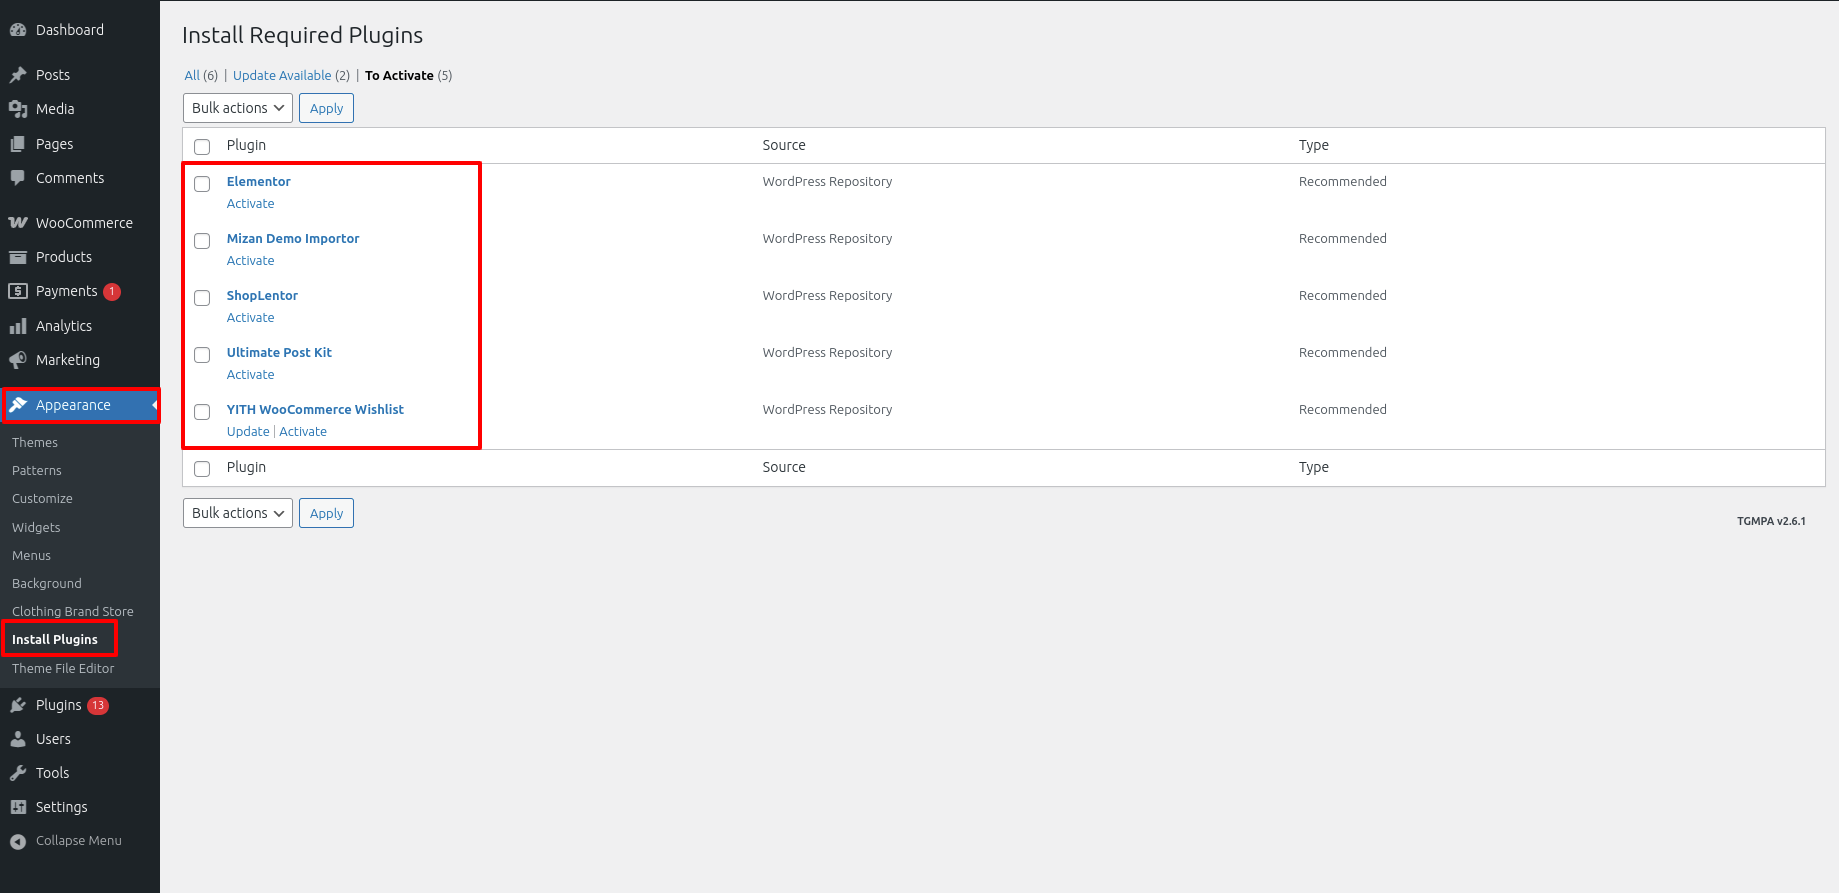Image resolution: width=1839 pixels, height=893 pixels.
Task: Toggle the select-all checkbox in table header
Action: (x=202, y=147)
